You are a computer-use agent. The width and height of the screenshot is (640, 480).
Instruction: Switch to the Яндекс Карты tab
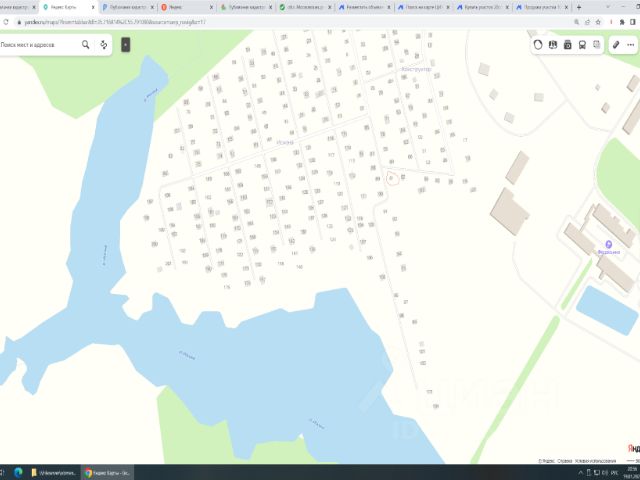point(68,7)
